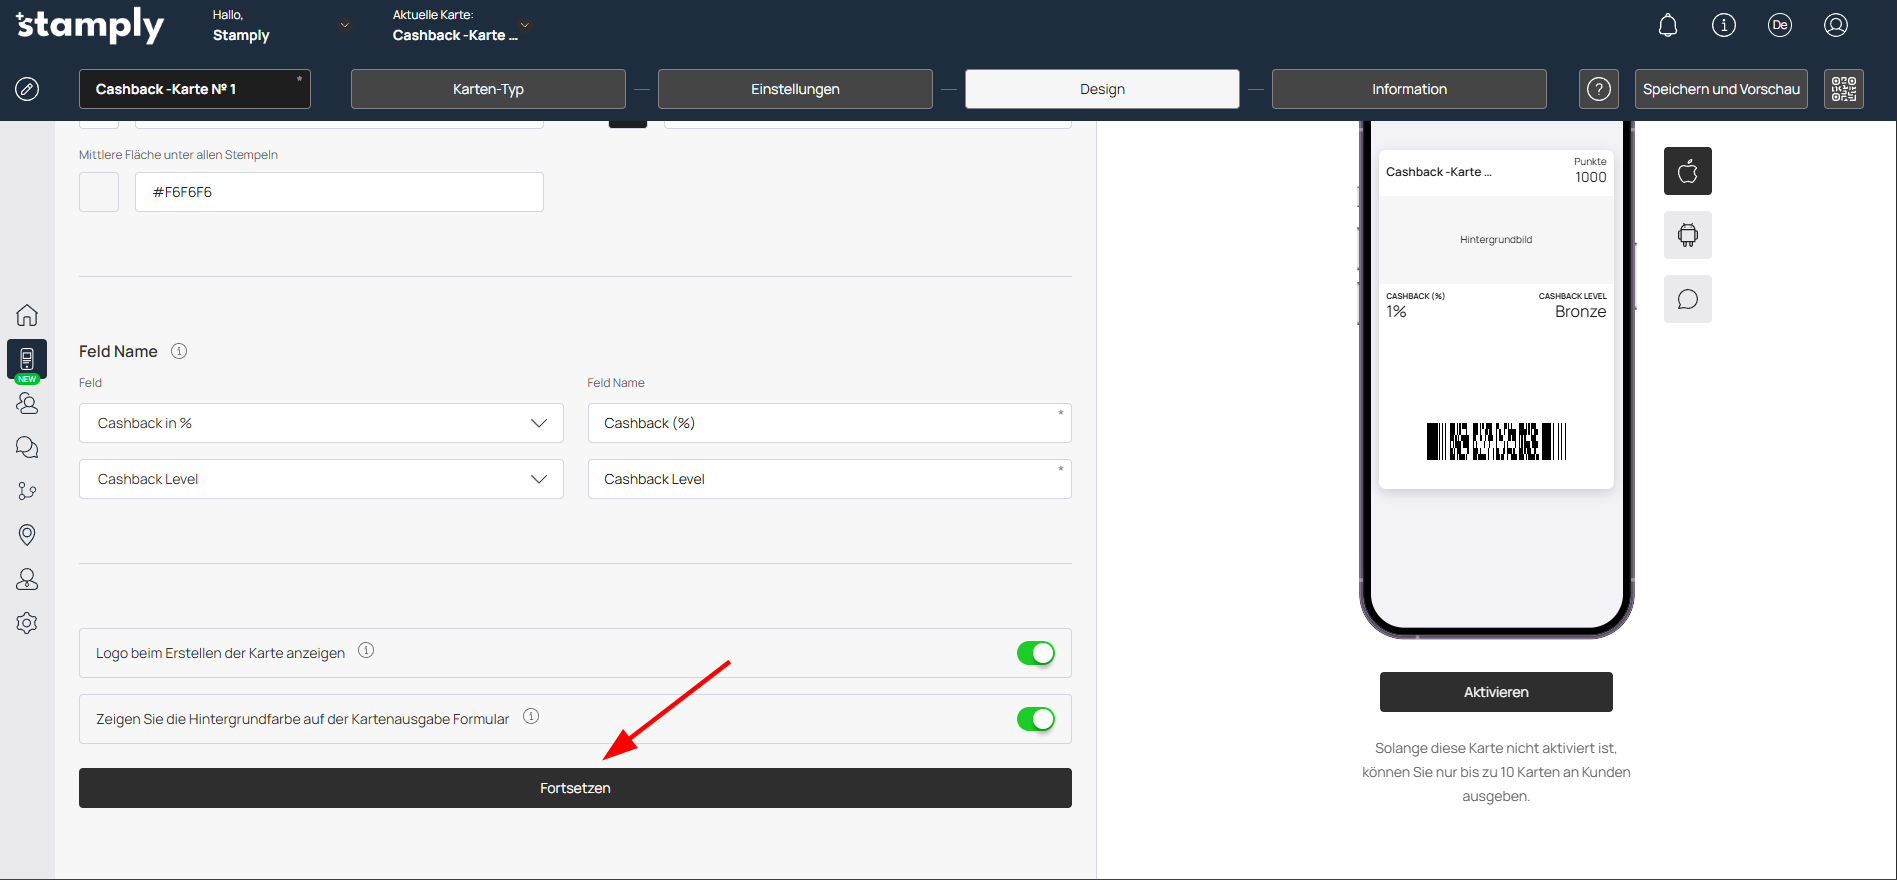Viewport: 1897px width, 880px height.
Task: Open the help question mark icon
Action: point(1598,89)
